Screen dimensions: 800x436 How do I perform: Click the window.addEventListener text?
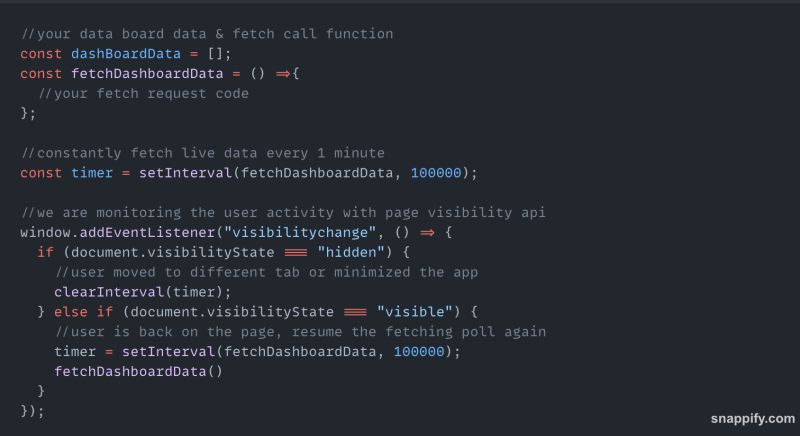coord(117,233)
